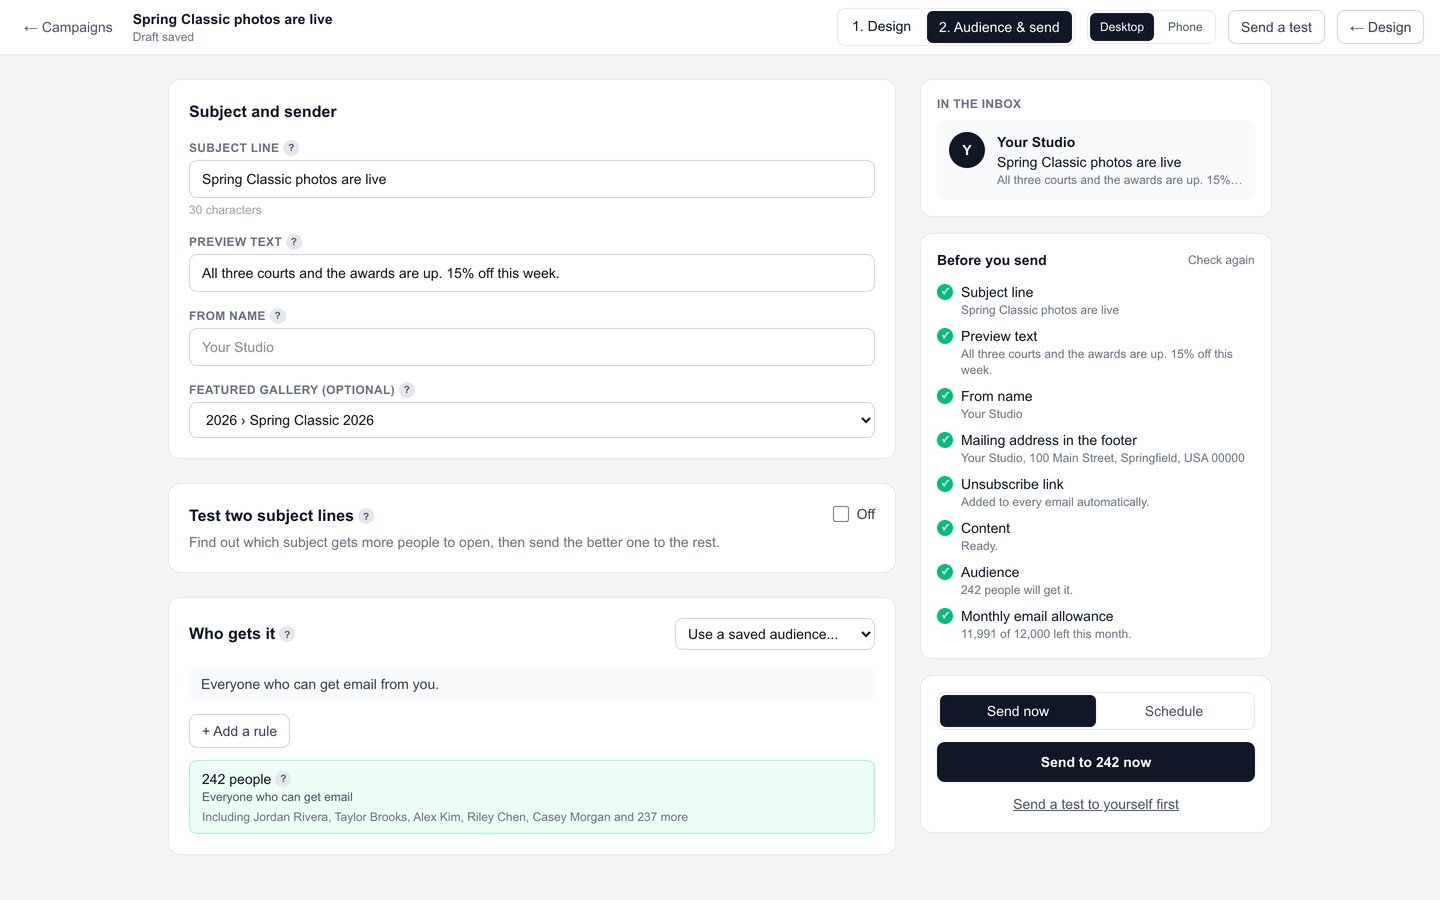Click green check for Monthly email allowance
This screenshot has height=900, width=1440.
[x=945, y=616]
